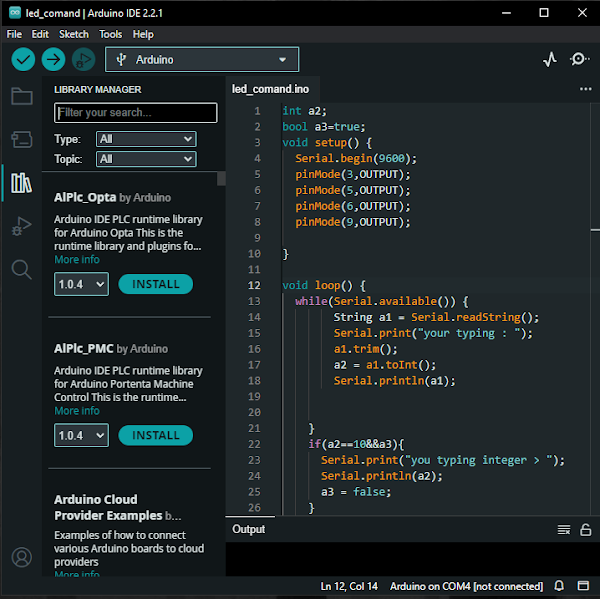
Task: Open the Boards Manager sidebar icon
Action: (x=21, y=139)
